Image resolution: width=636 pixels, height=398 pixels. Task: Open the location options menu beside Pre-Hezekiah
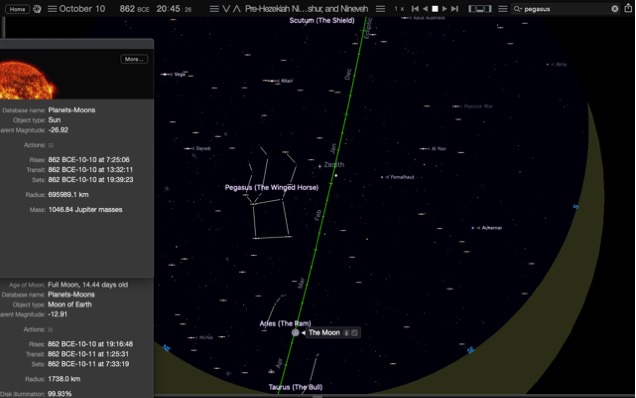click(214, 9)
